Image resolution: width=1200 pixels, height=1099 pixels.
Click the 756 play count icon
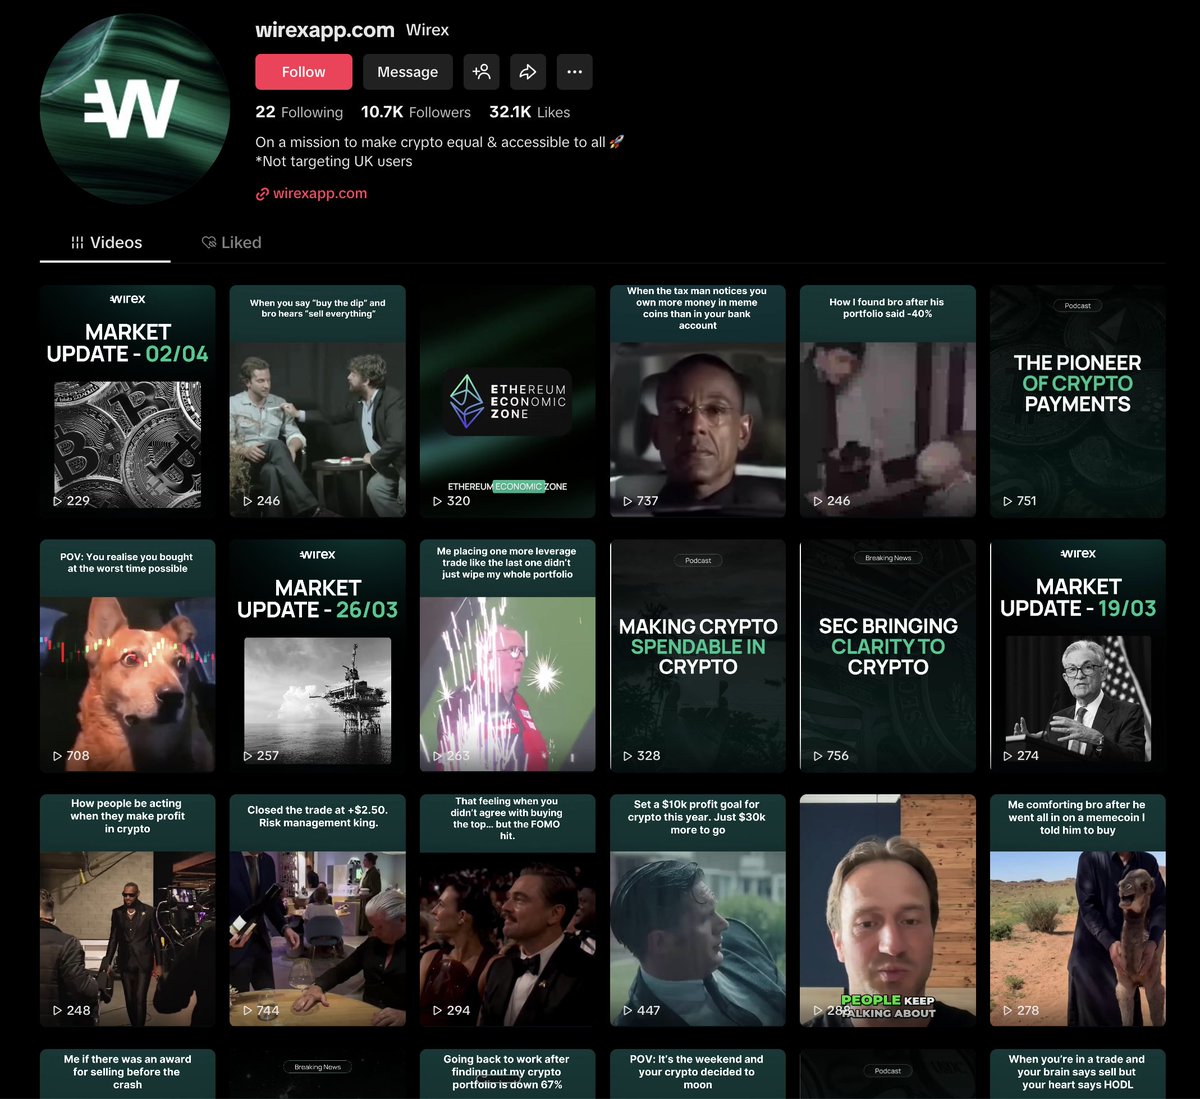point(818,756)
